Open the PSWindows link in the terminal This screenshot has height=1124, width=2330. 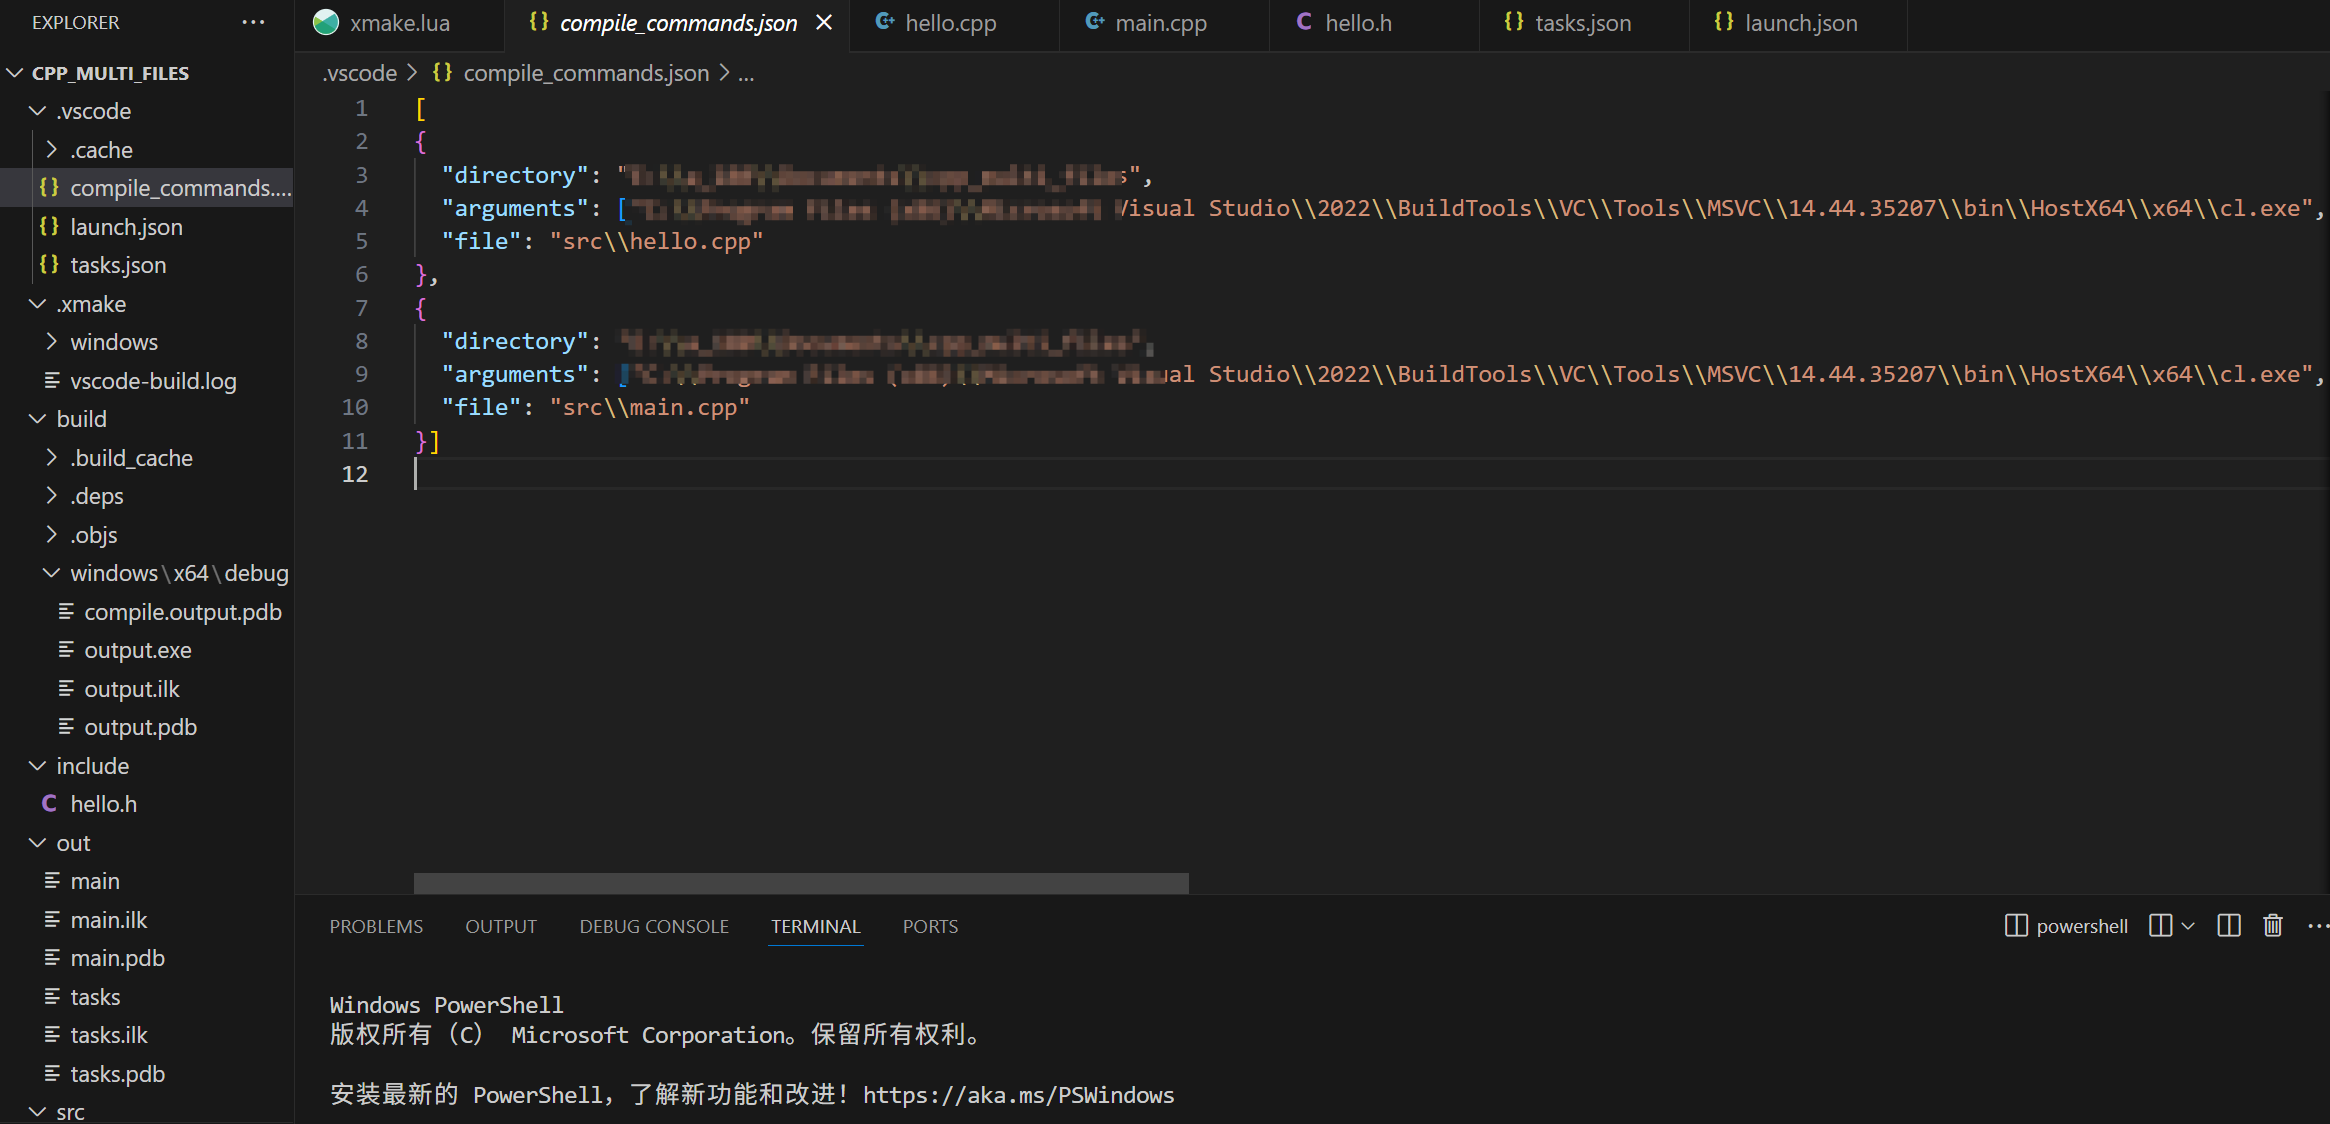click(x=1018, y=1094)
